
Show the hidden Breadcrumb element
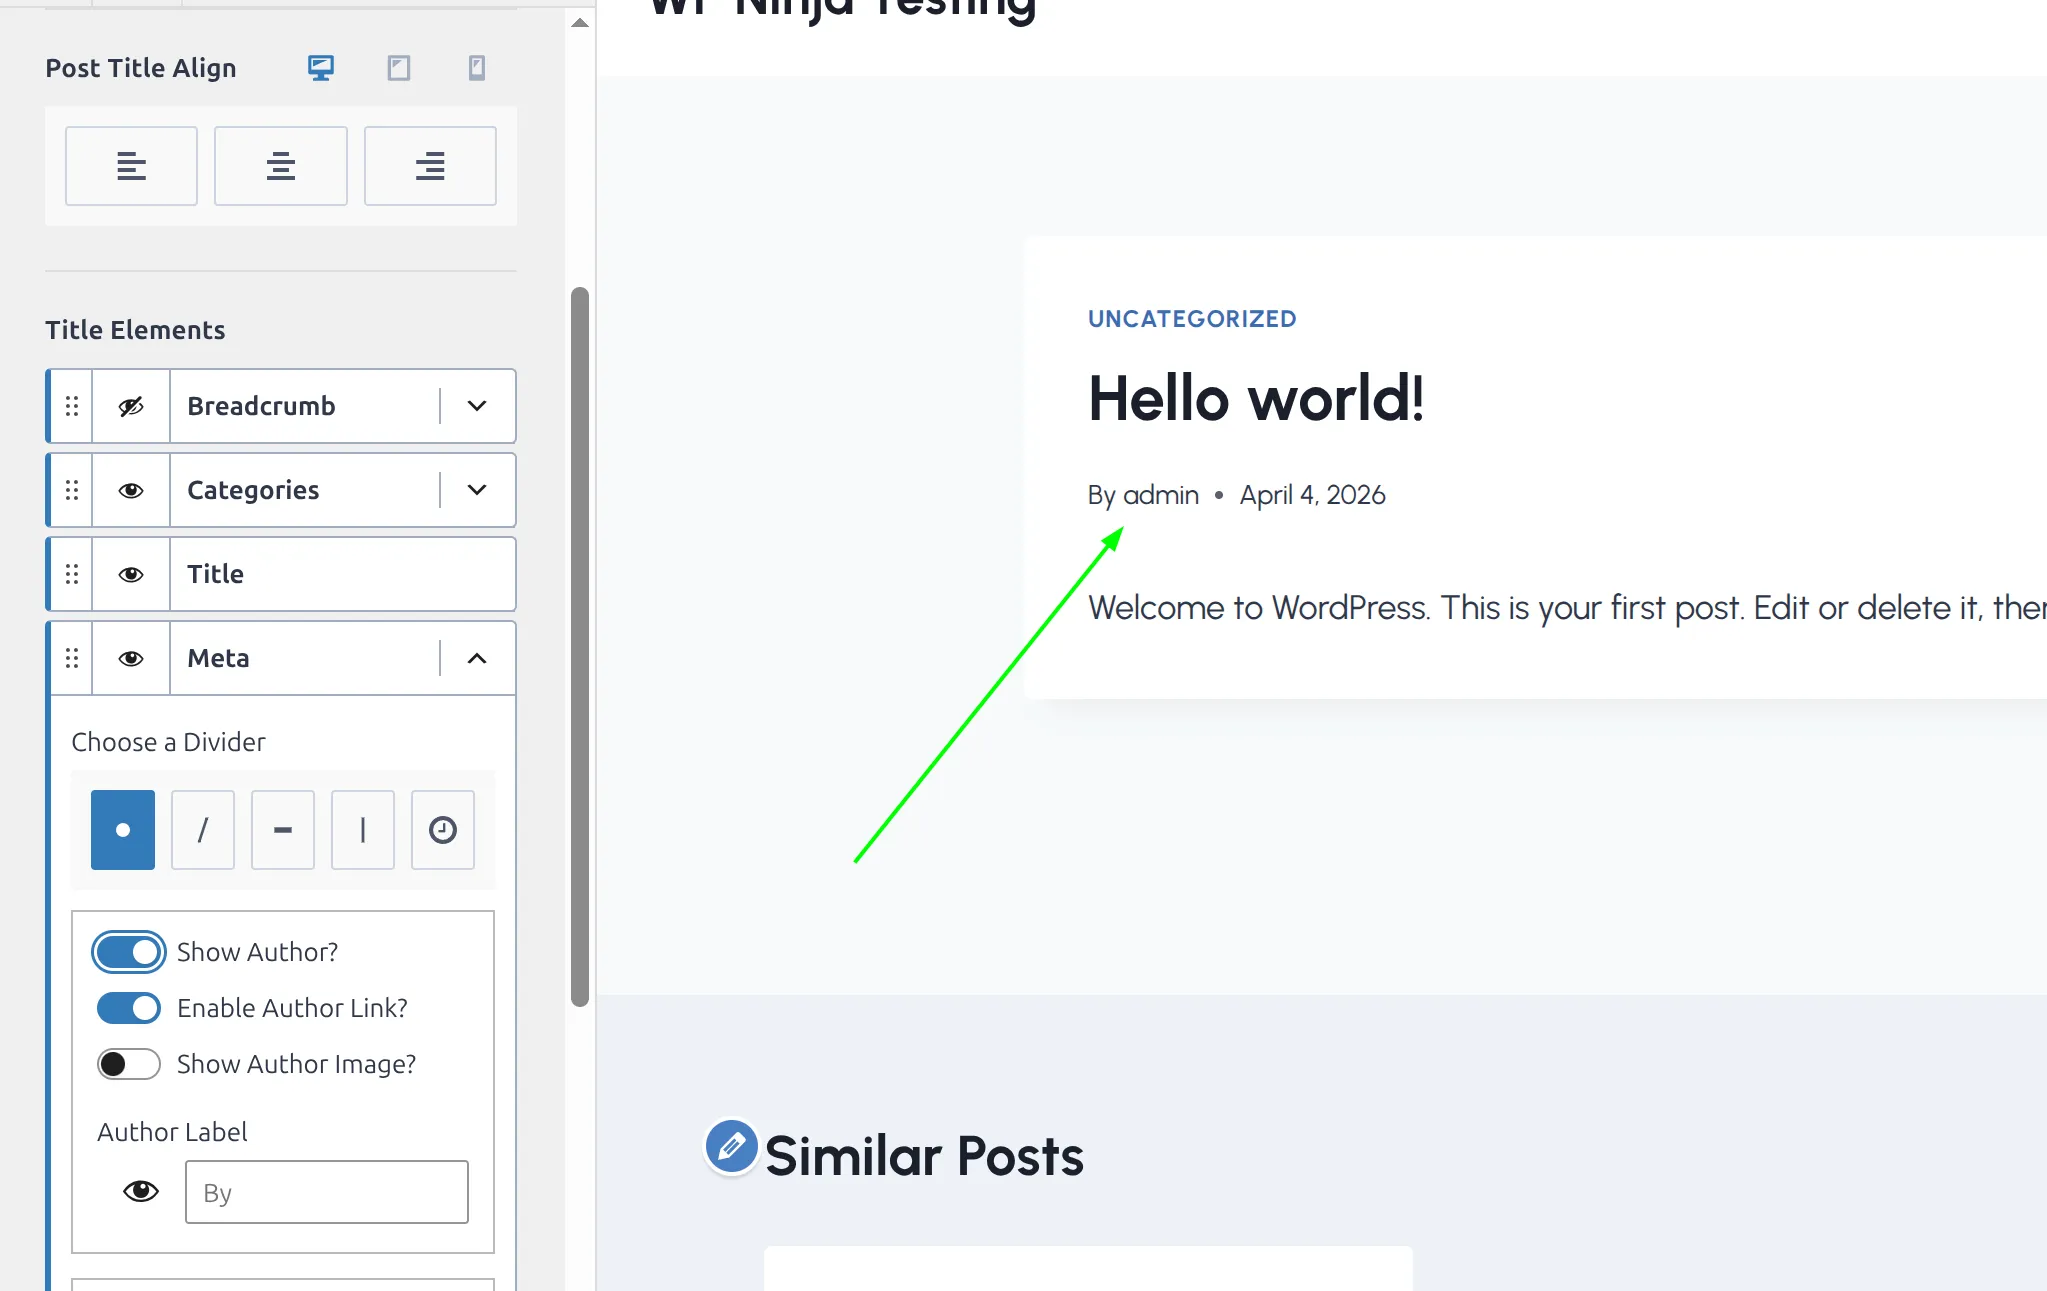click(131, 406)
